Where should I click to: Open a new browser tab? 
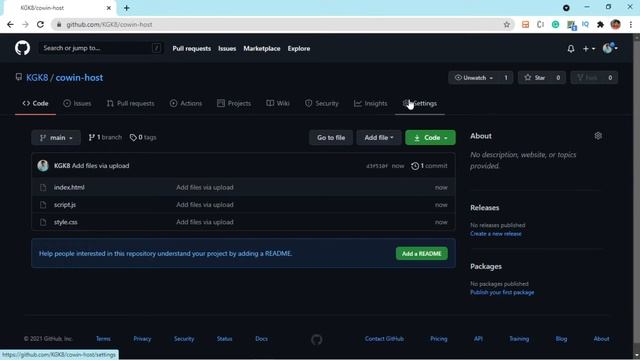click(x=127, y=8)
